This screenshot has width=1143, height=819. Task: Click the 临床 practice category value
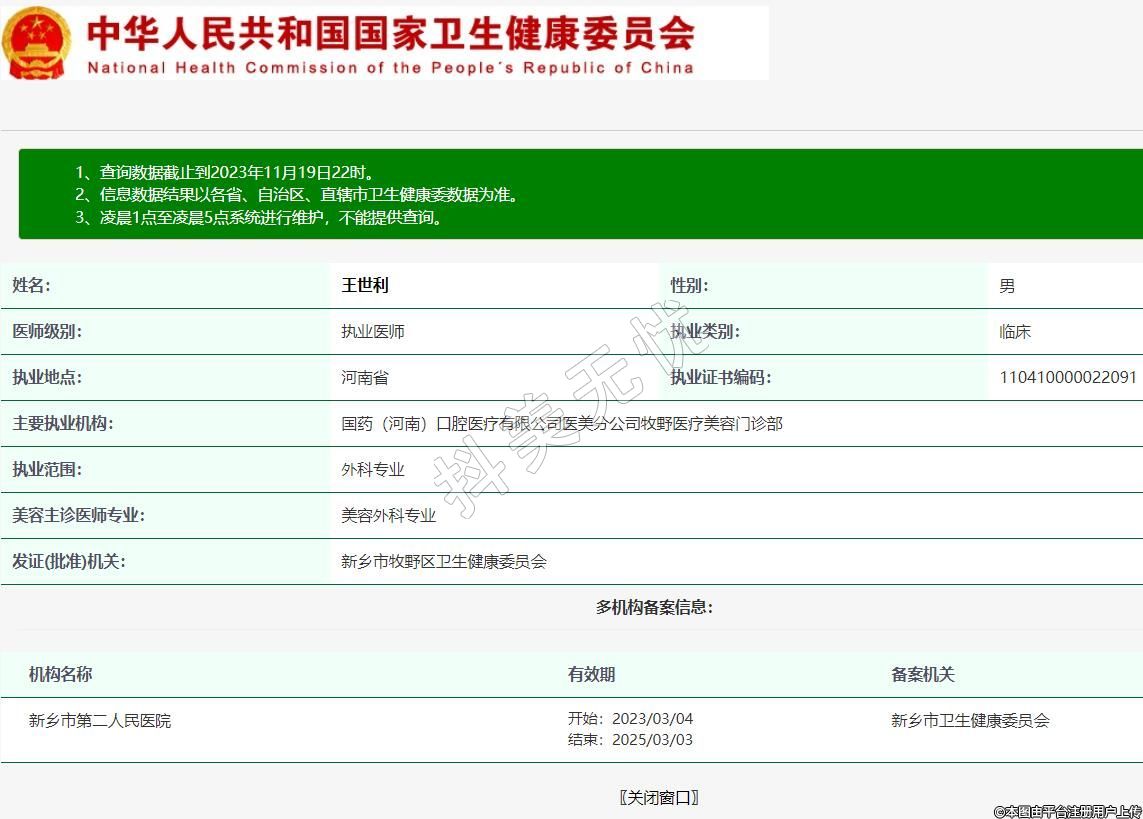point(1015,331)
